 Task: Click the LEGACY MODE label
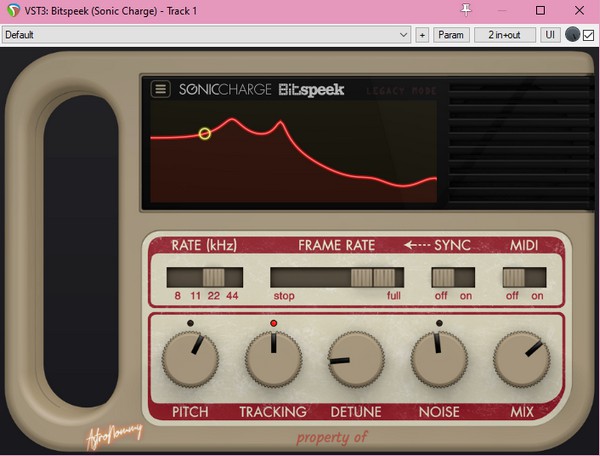coord(401,91)
